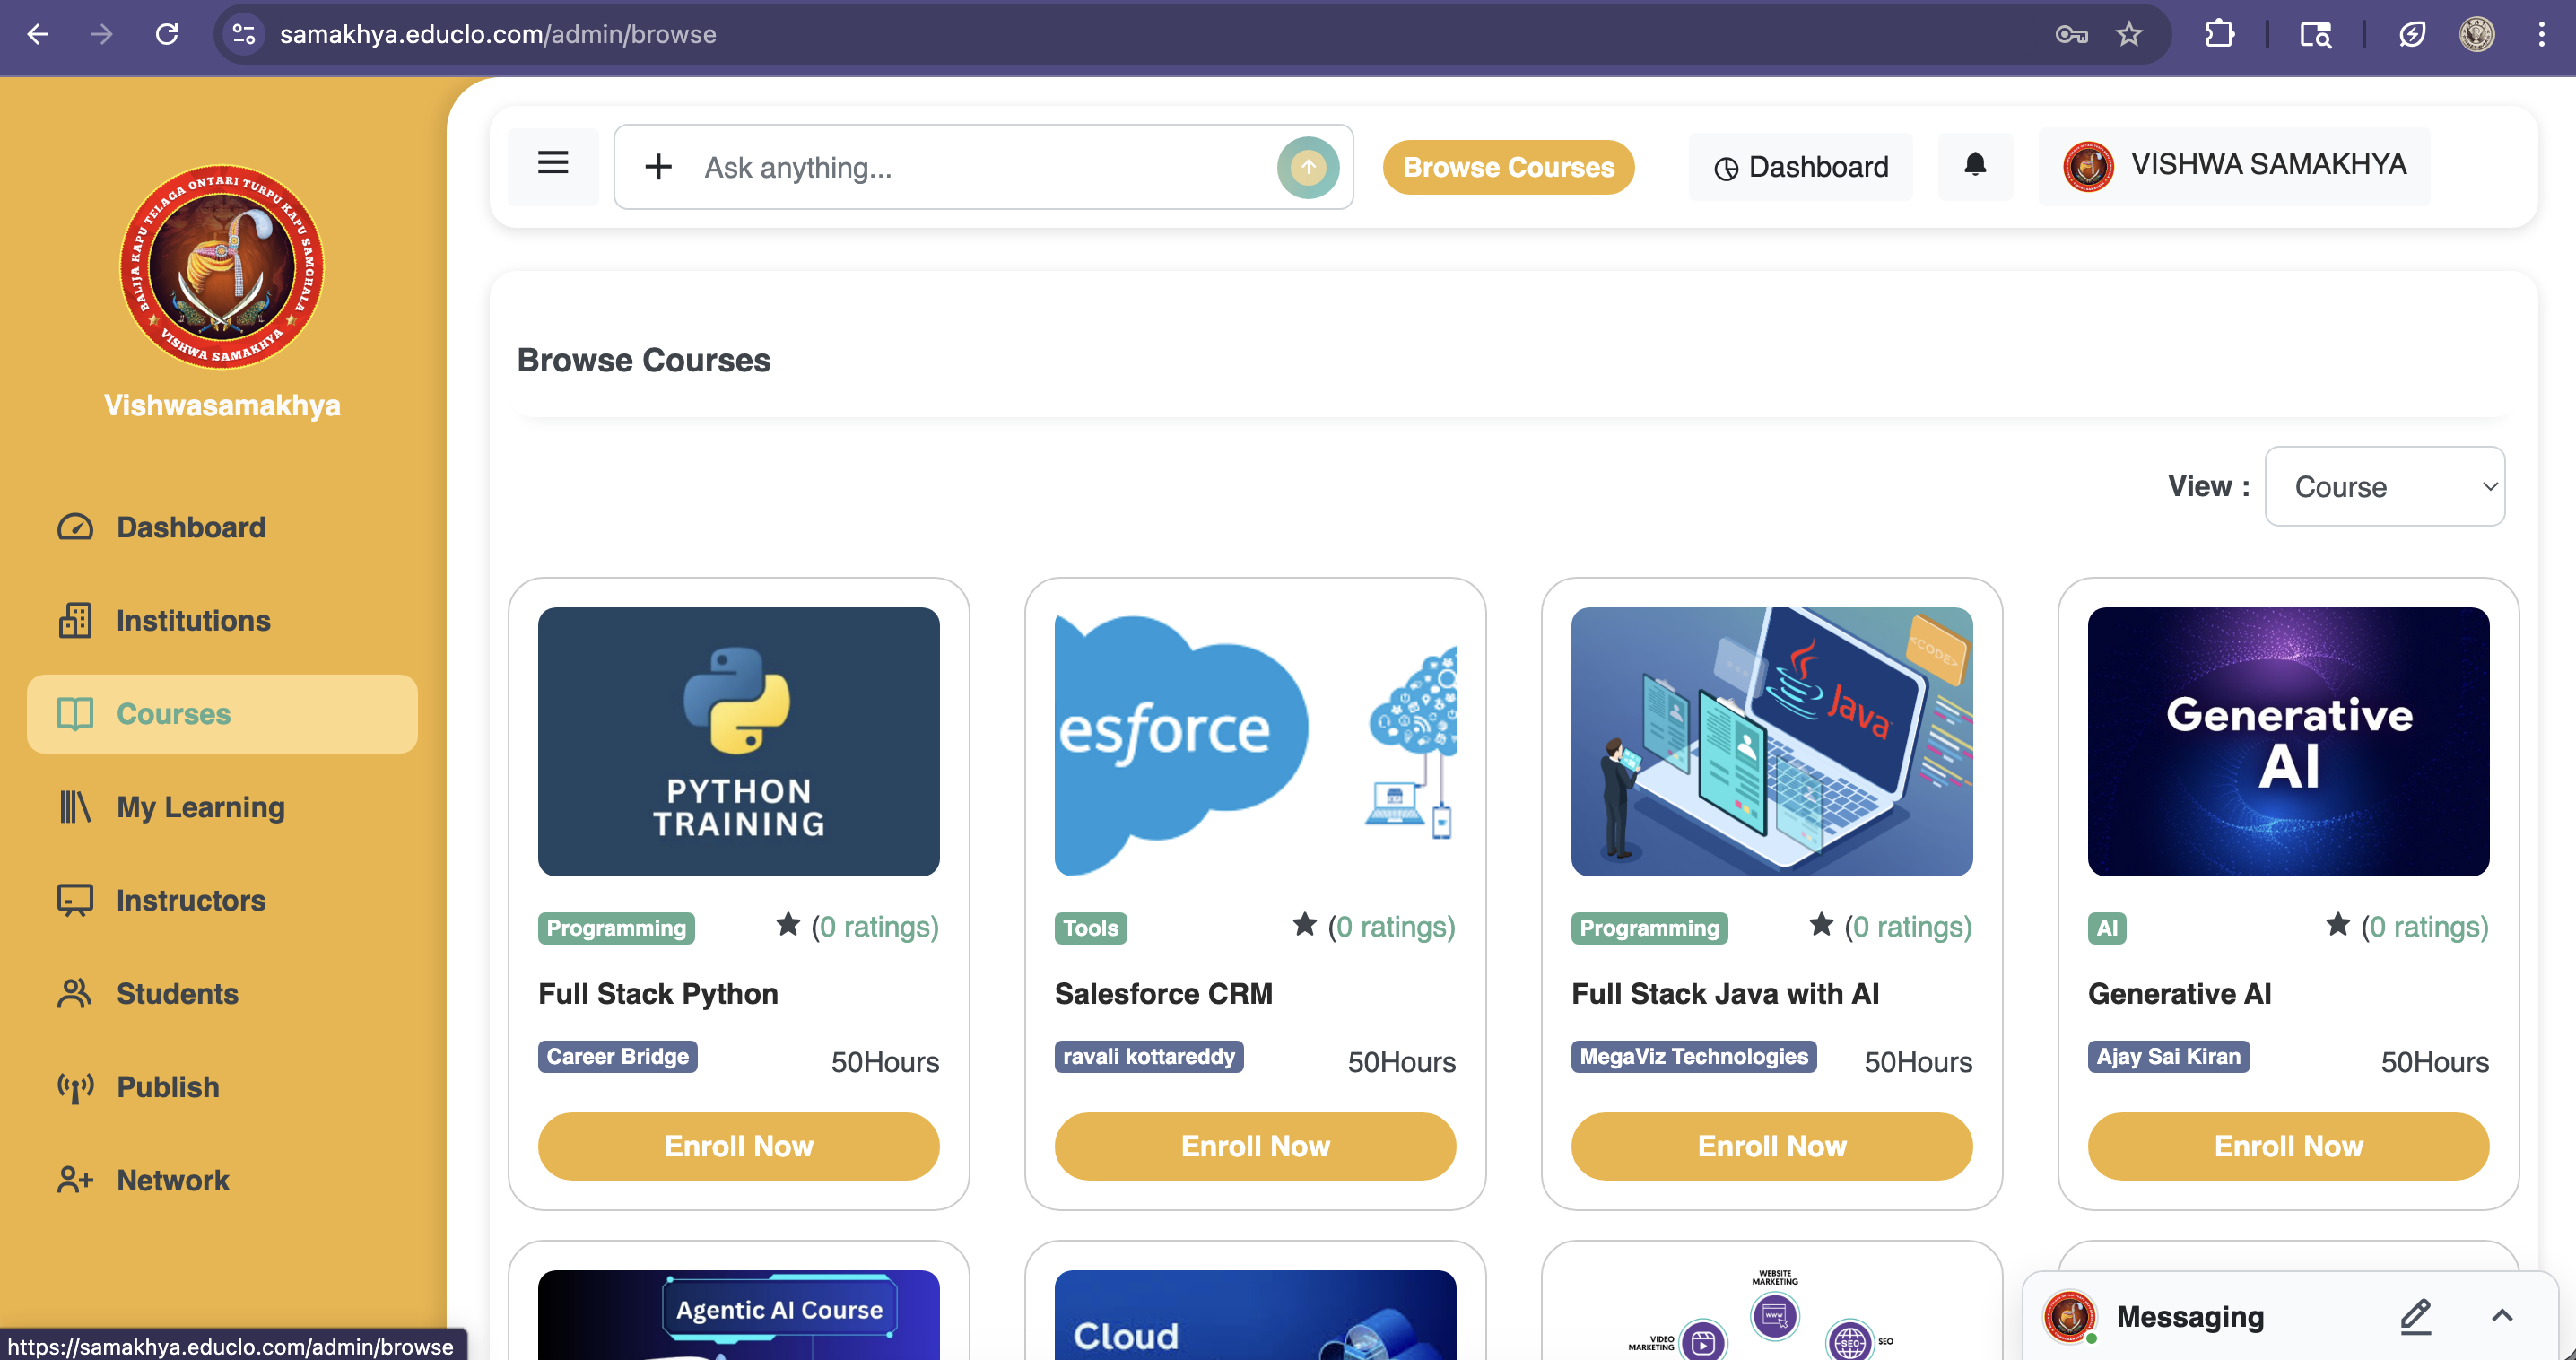Image resolution: width=2576 pixels, height=1360 pixels.
Task: Open site information icon in address bar
Action: click(x=244, y=34)
